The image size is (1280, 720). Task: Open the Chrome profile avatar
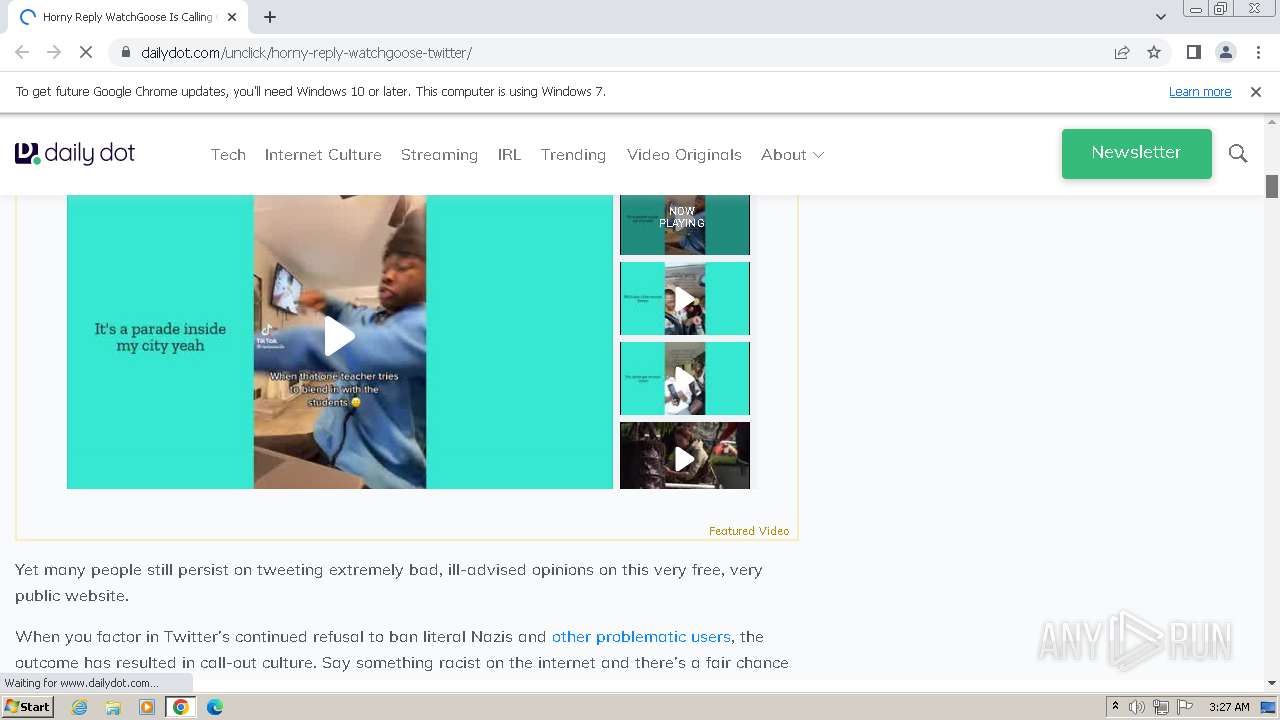(x=1225, y=52)
